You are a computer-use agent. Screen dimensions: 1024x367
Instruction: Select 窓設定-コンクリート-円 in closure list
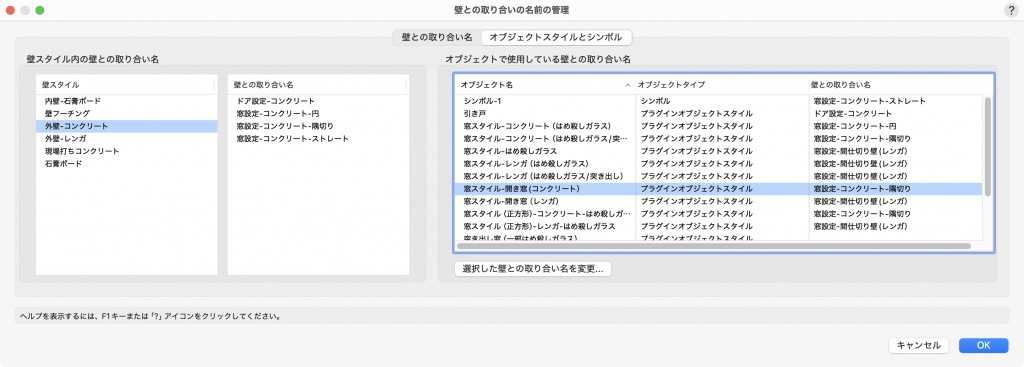(318, 114)
